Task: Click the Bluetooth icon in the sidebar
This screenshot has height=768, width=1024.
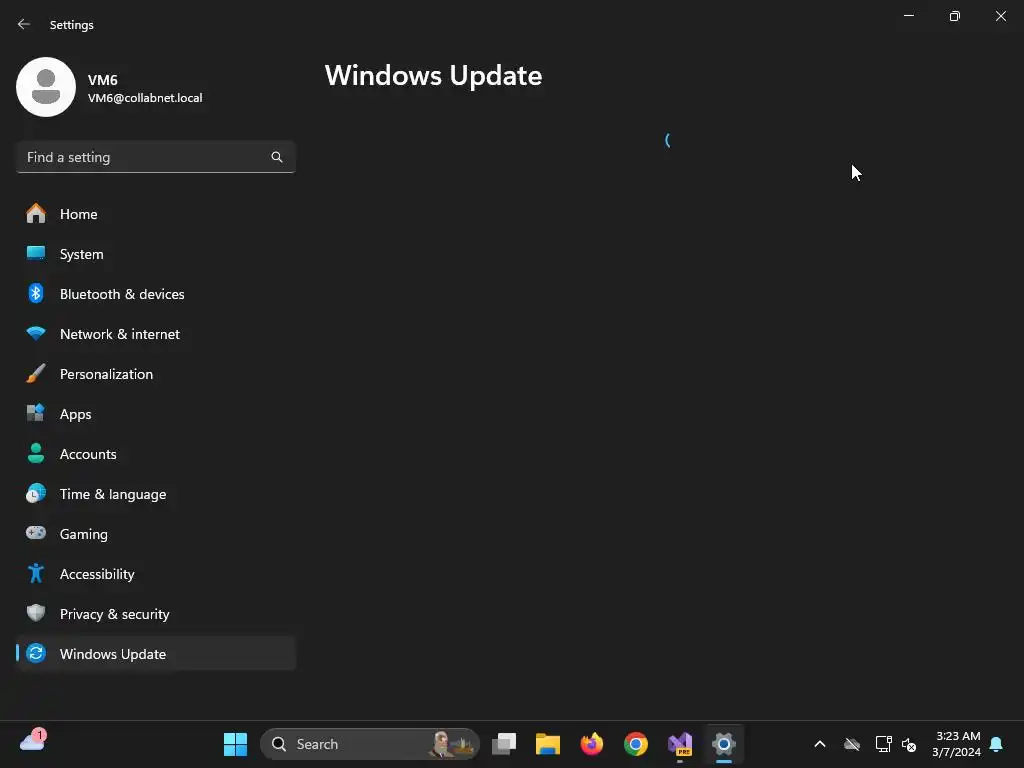Action: [x=36, y=293]
